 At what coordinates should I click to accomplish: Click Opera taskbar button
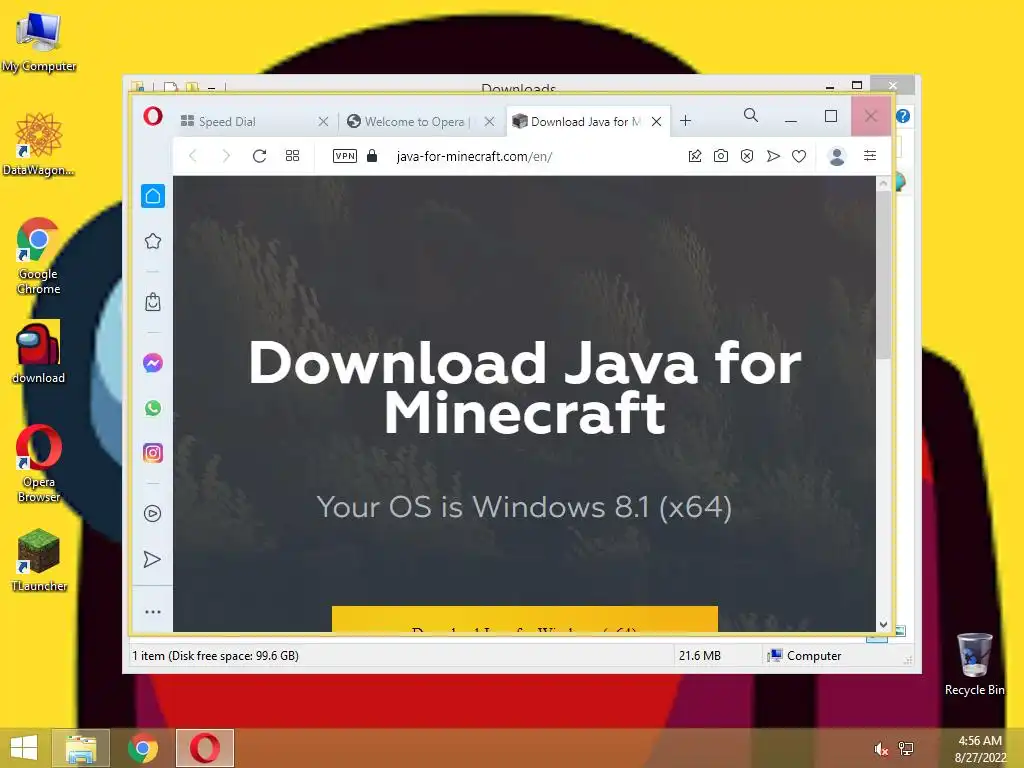[204, 748]
